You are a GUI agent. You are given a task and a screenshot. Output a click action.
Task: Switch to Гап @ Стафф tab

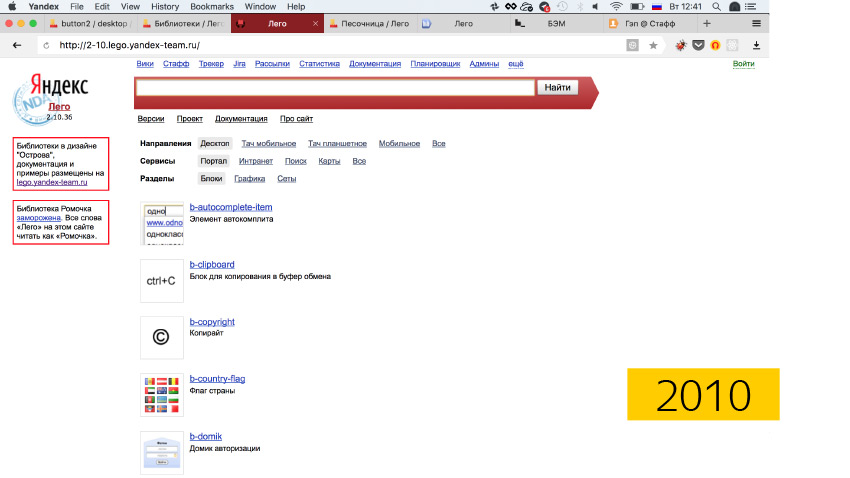(x=649, y=23)
